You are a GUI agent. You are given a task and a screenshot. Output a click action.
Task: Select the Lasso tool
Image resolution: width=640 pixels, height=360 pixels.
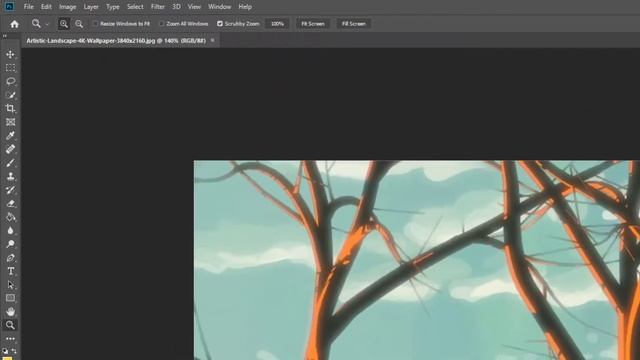tap(10, 81)
